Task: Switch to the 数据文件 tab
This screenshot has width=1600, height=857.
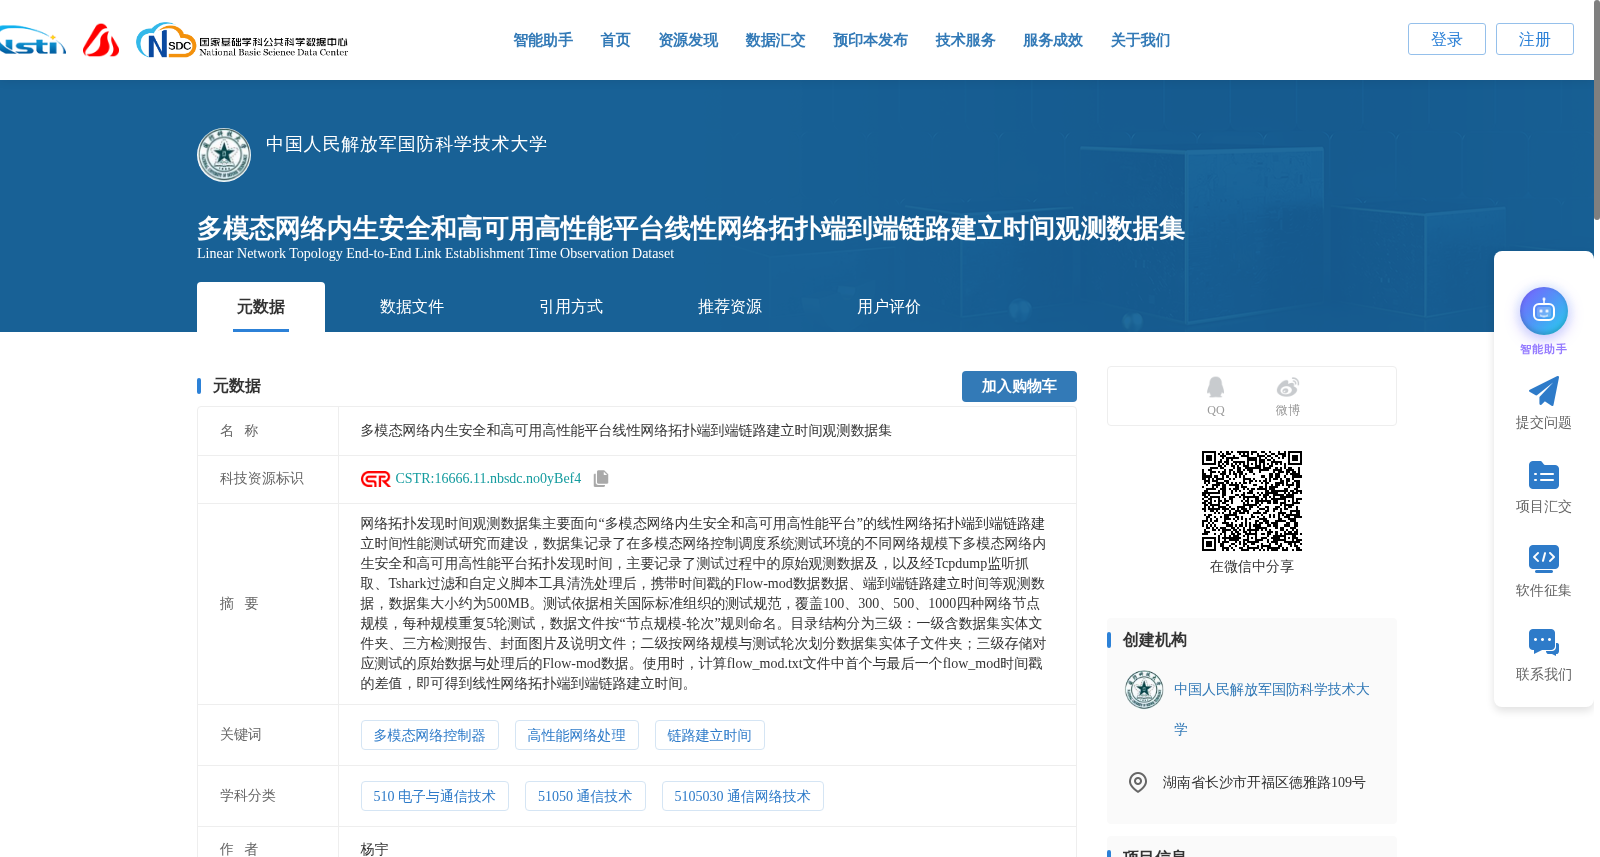Action: [412, 307]
